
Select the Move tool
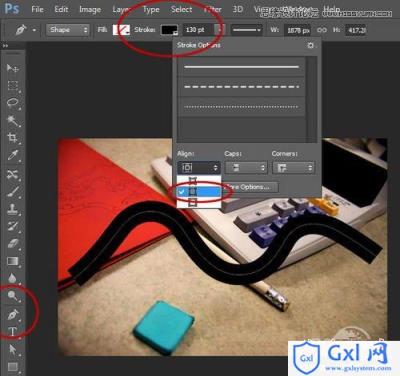13,68
